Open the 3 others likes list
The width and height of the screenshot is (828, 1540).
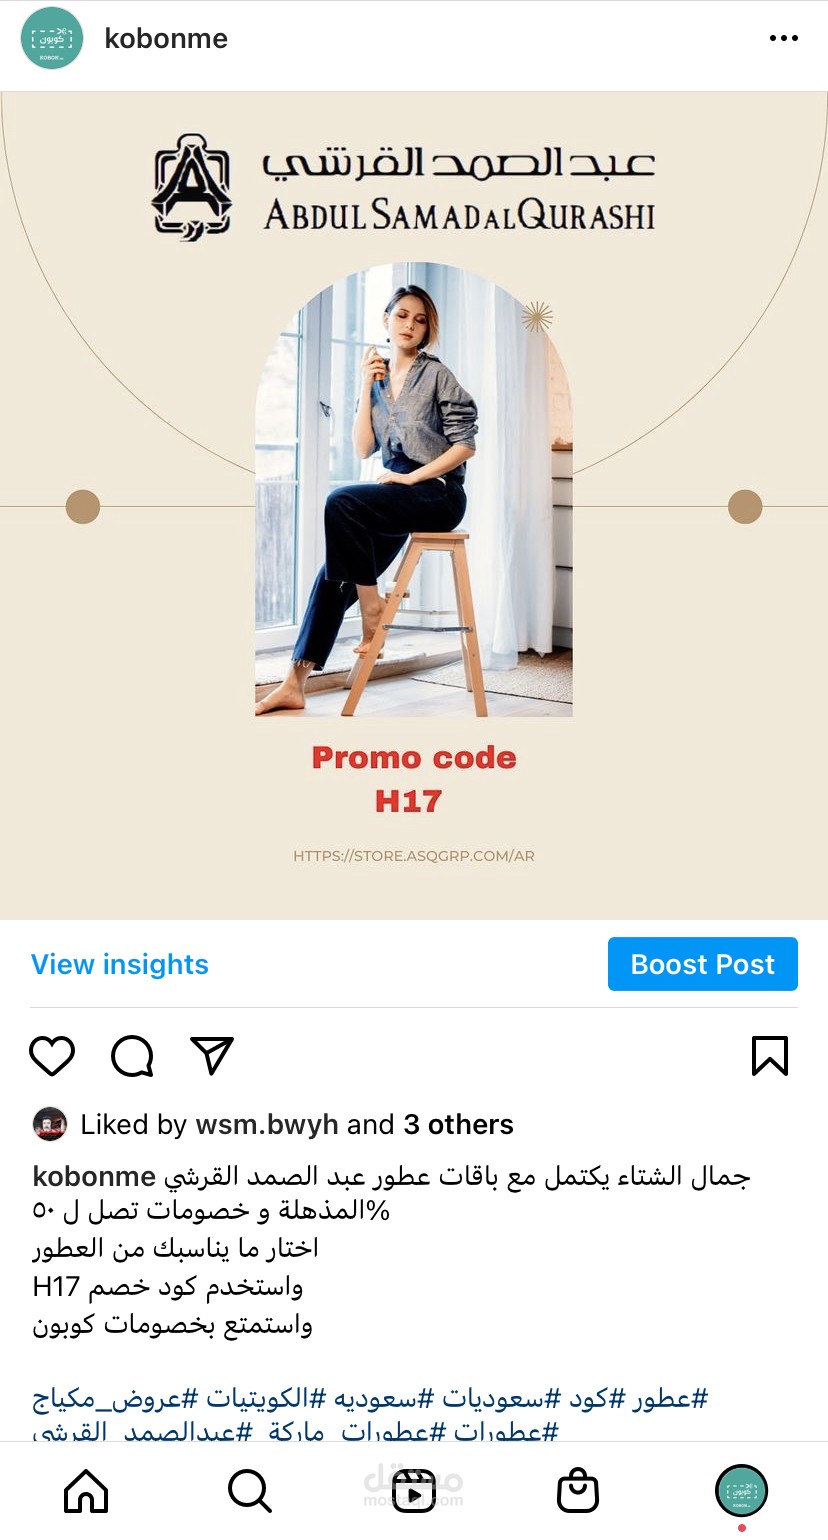[459, 1124]
